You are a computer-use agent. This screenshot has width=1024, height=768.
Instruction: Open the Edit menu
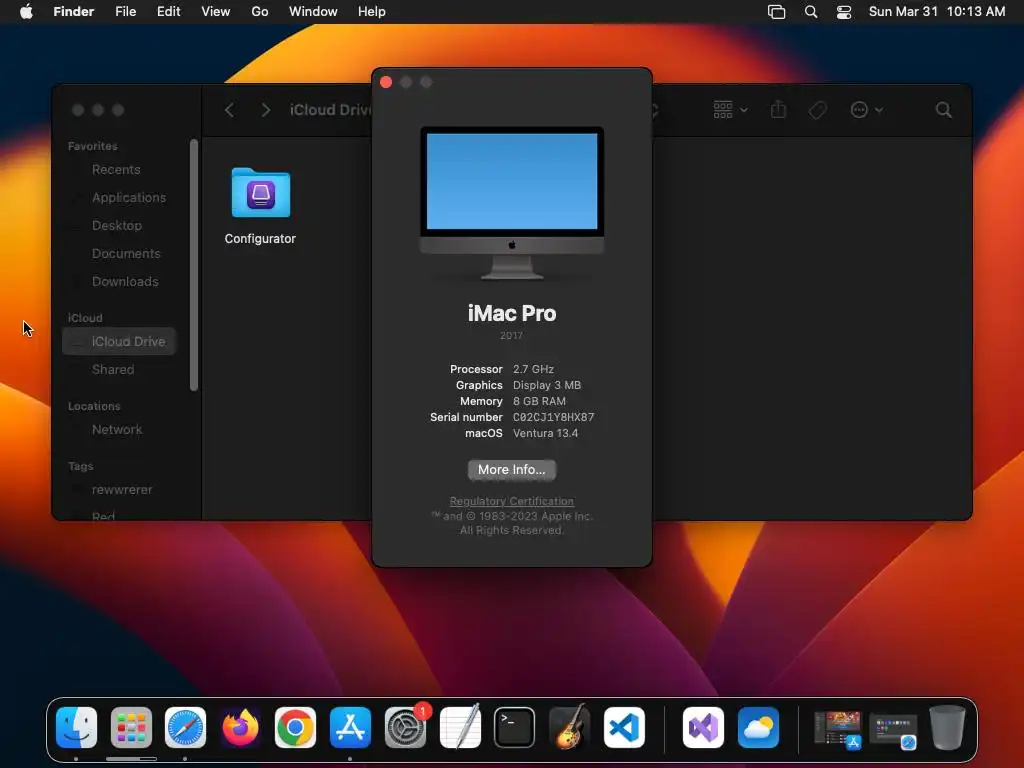click(x=168, y=12)
